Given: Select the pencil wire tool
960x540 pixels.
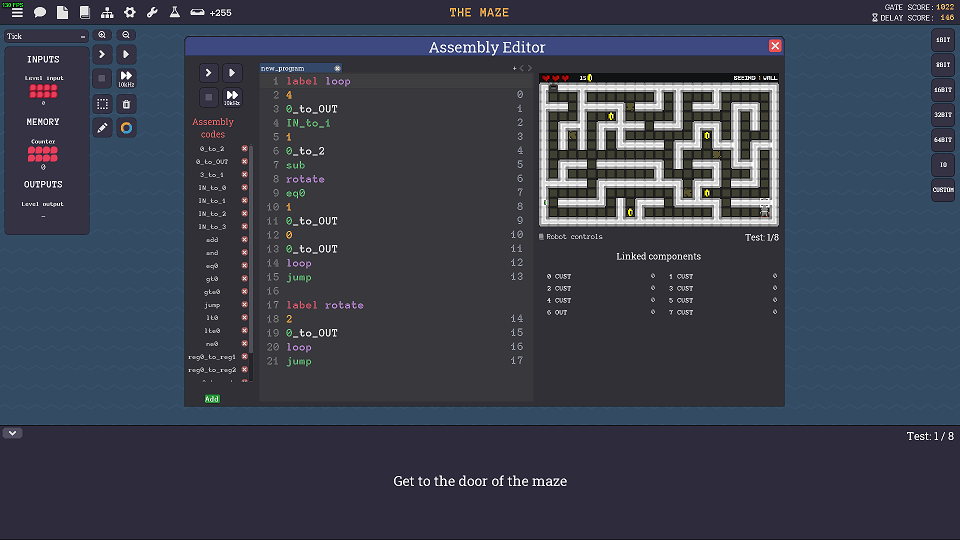Looking at the screenshot, I should (102, 128).
